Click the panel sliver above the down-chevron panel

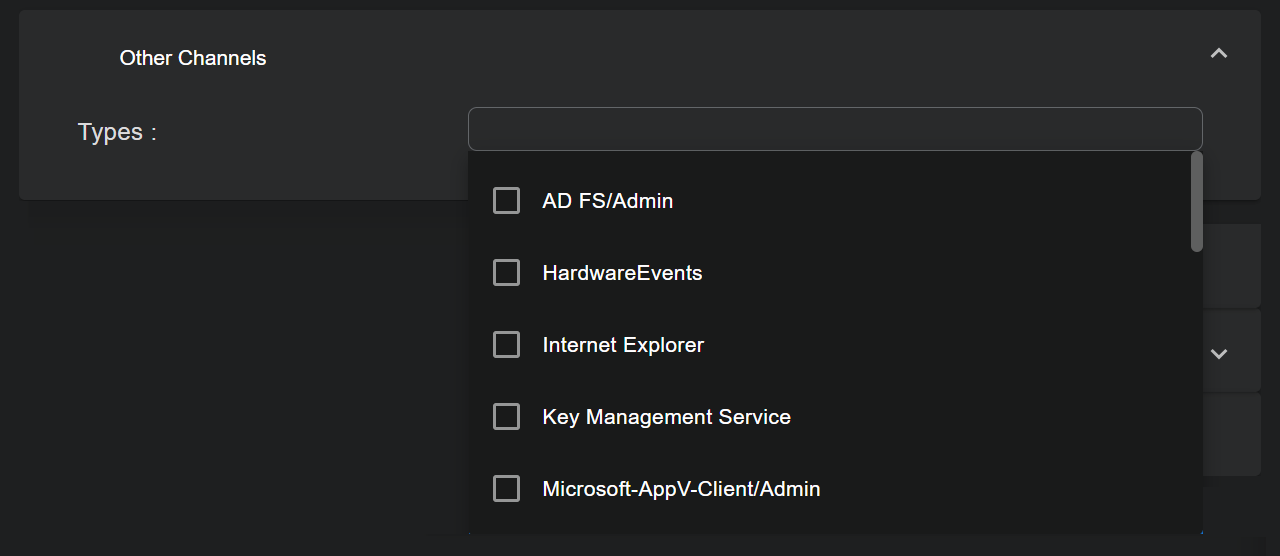point(1231,266)
